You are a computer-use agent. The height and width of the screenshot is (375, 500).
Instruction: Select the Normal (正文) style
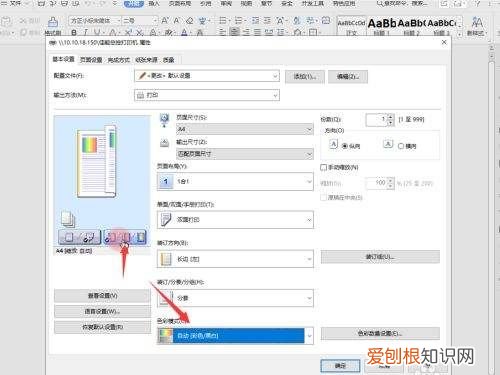click(352, 26)
